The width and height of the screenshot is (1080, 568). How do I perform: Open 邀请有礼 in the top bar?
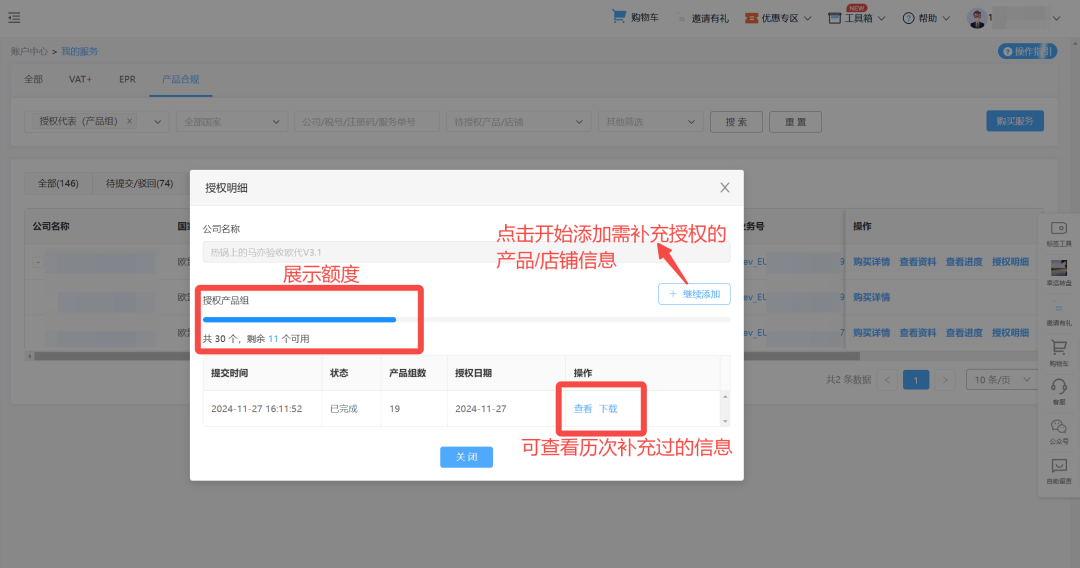pyautogui.click(x=703, y=19)
